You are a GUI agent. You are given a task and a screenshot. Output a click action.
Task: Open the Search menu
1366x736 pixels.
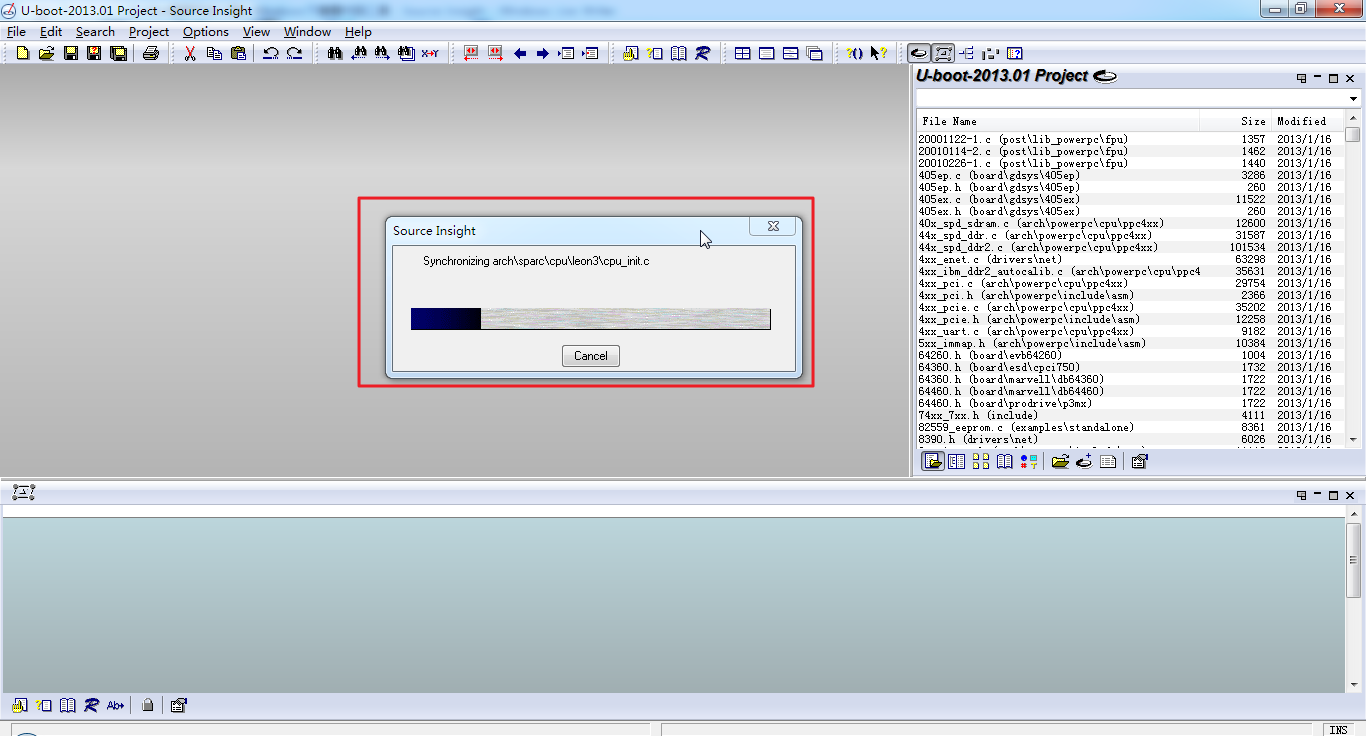[x=95, y=31]
